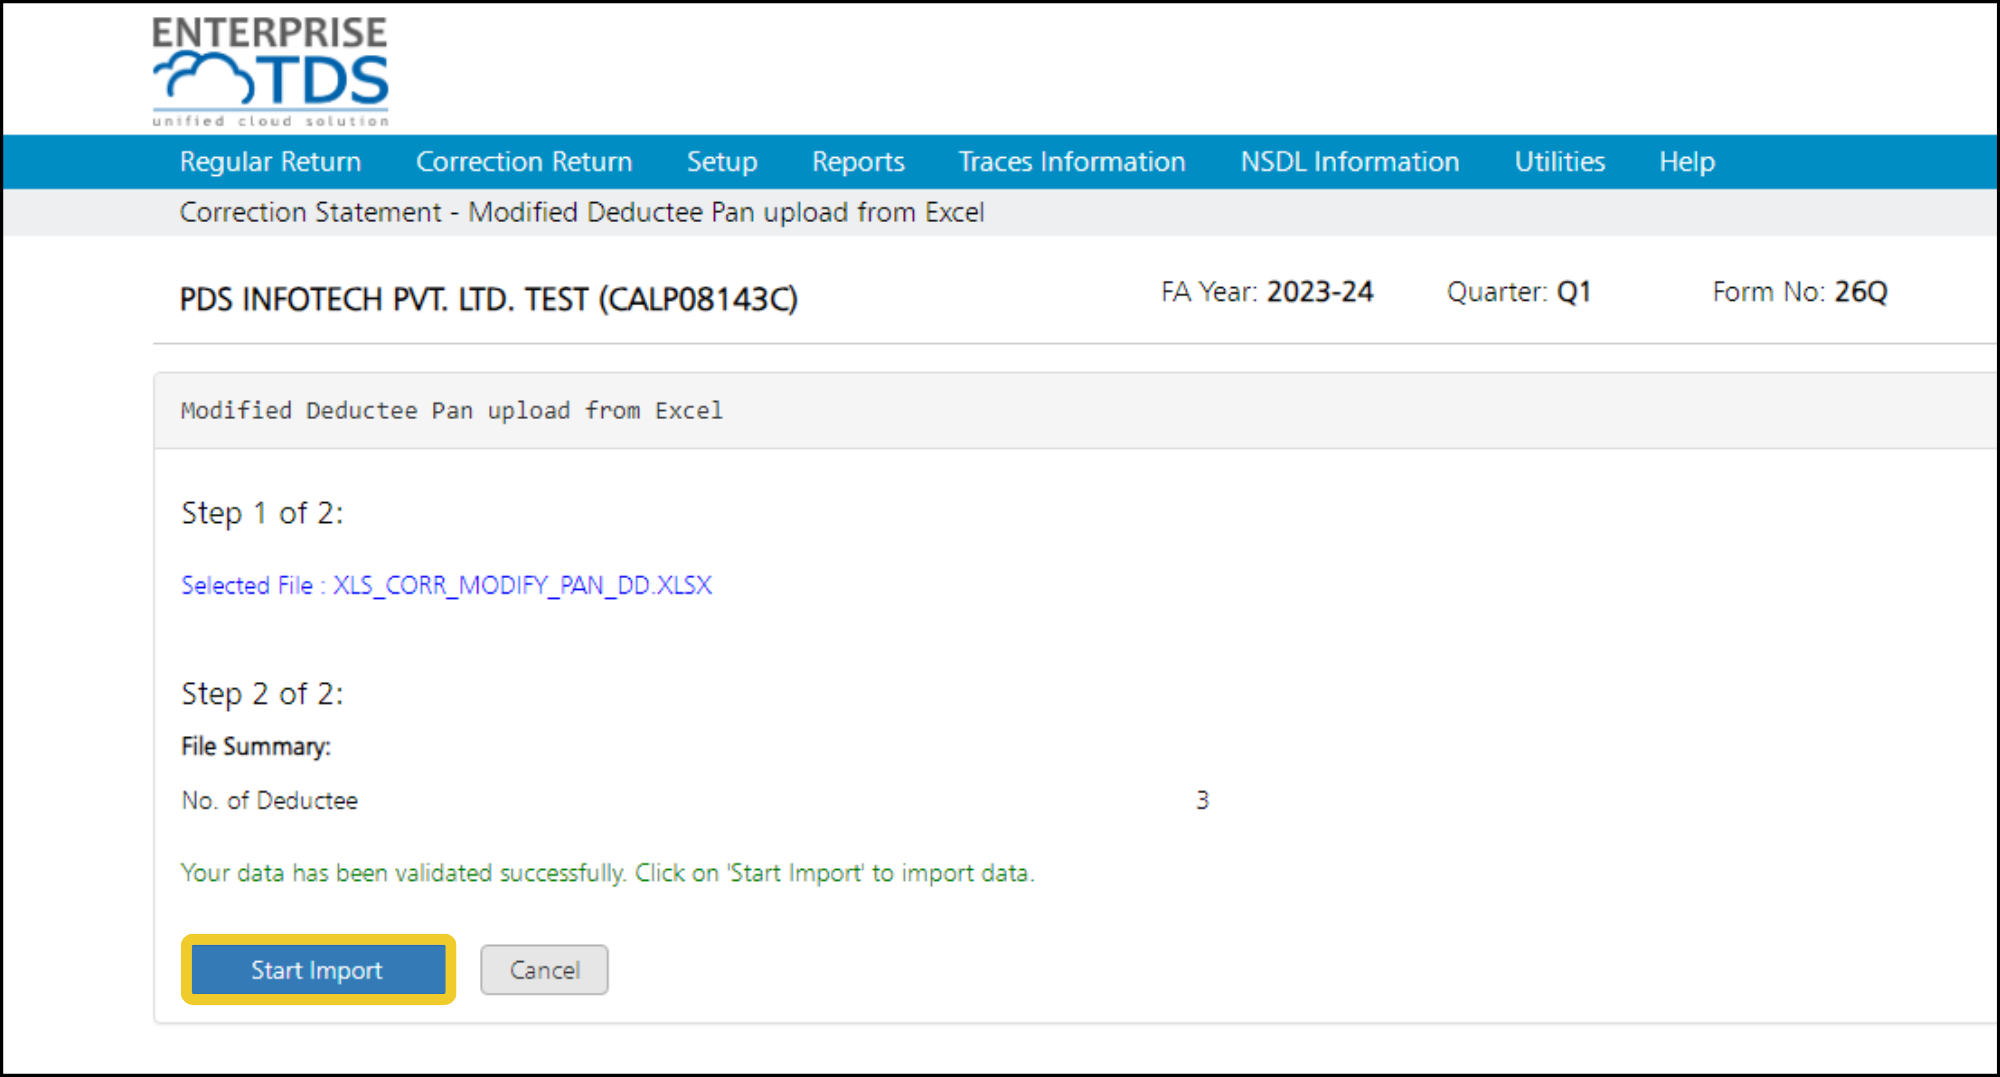Open the NSDL Information menu

point(1350,162)
